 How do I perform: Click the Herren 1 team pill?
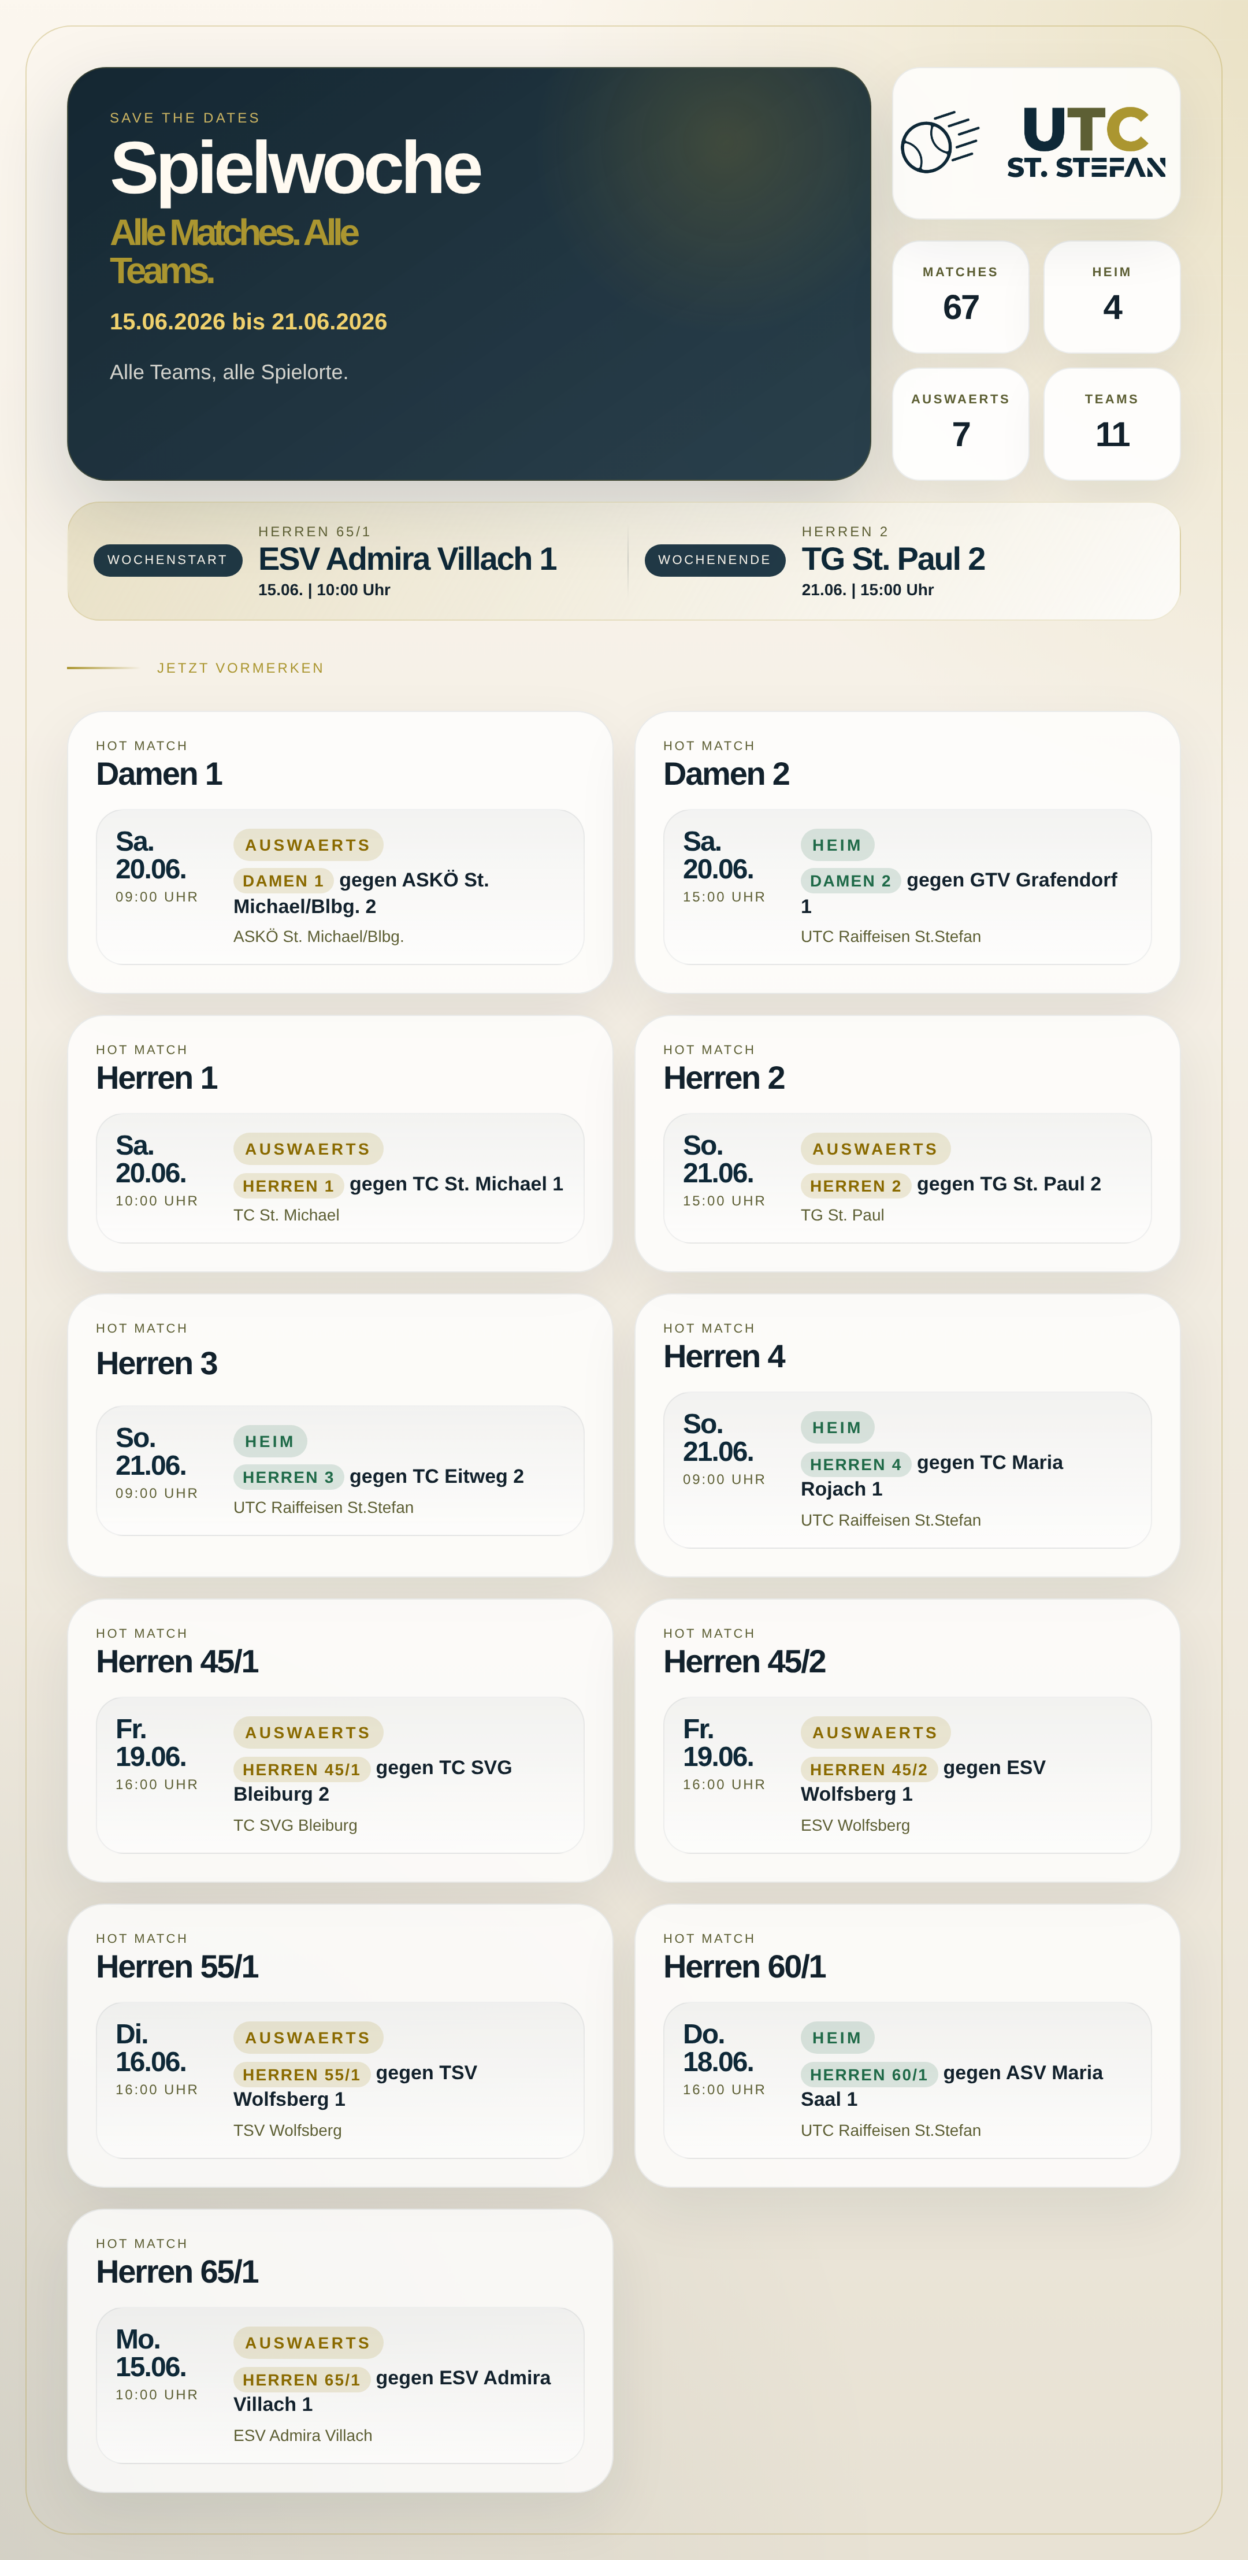[x=288, y=1186]
